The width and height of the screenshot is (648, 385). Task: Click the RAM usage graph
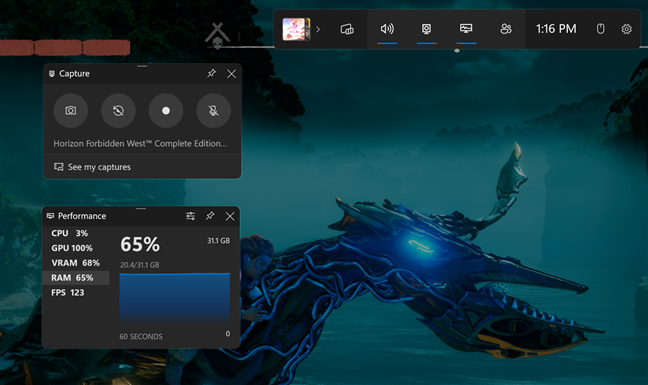pyautogui.click(x=175, y=297)
